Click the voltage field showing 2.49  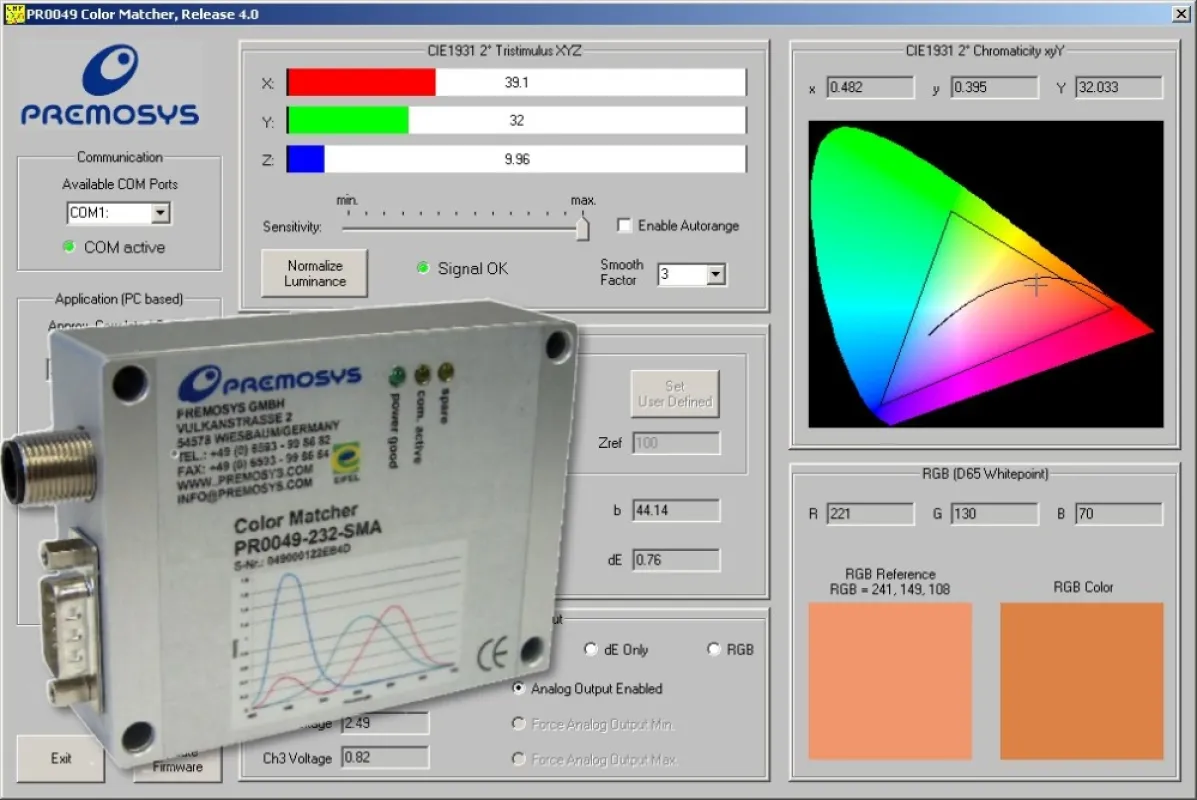[x=385, y=723]
